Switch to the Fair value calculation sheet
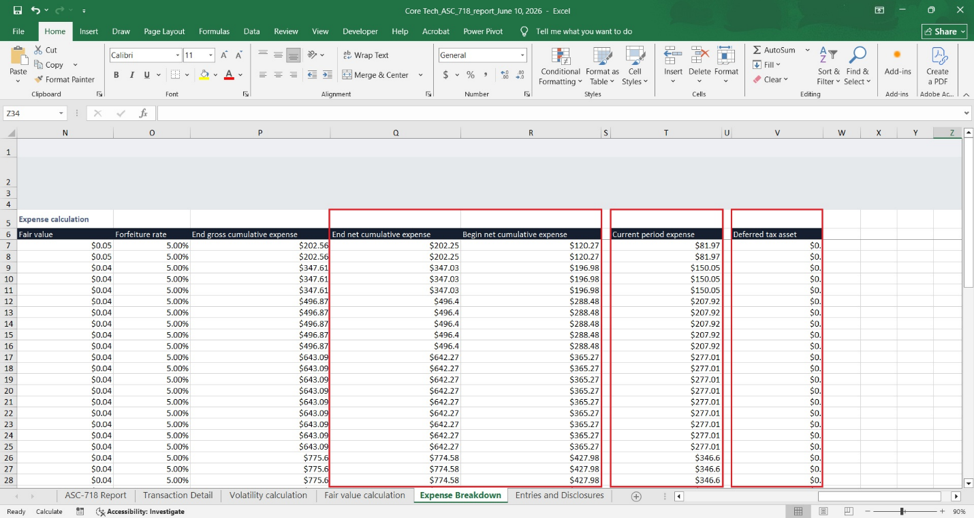The image size is (974, 518). click(364, 495)
